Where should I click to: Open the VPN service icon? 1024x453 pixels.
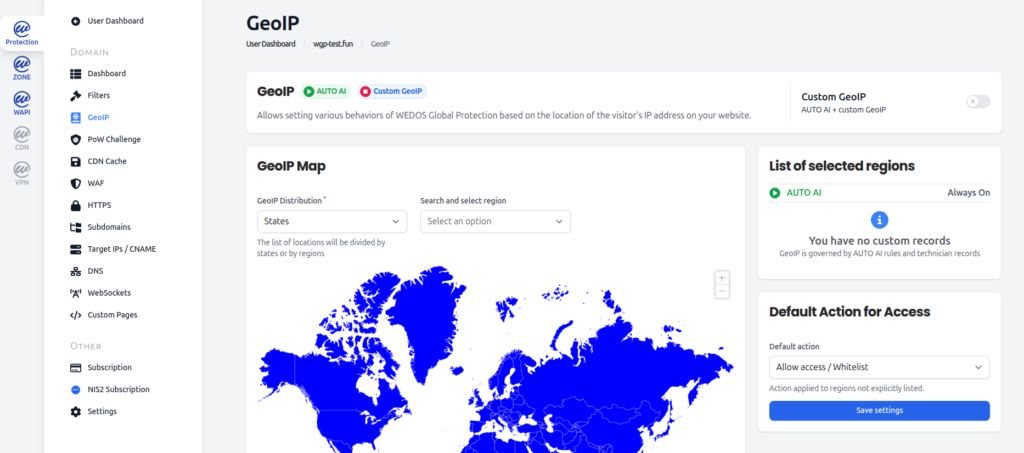(22, 174)
